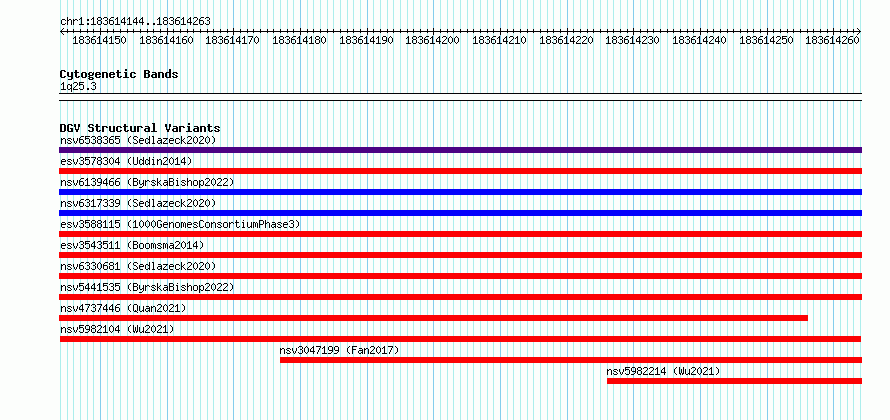
Task: Click ruler position 183614220
Action: [x=566, y=40]
